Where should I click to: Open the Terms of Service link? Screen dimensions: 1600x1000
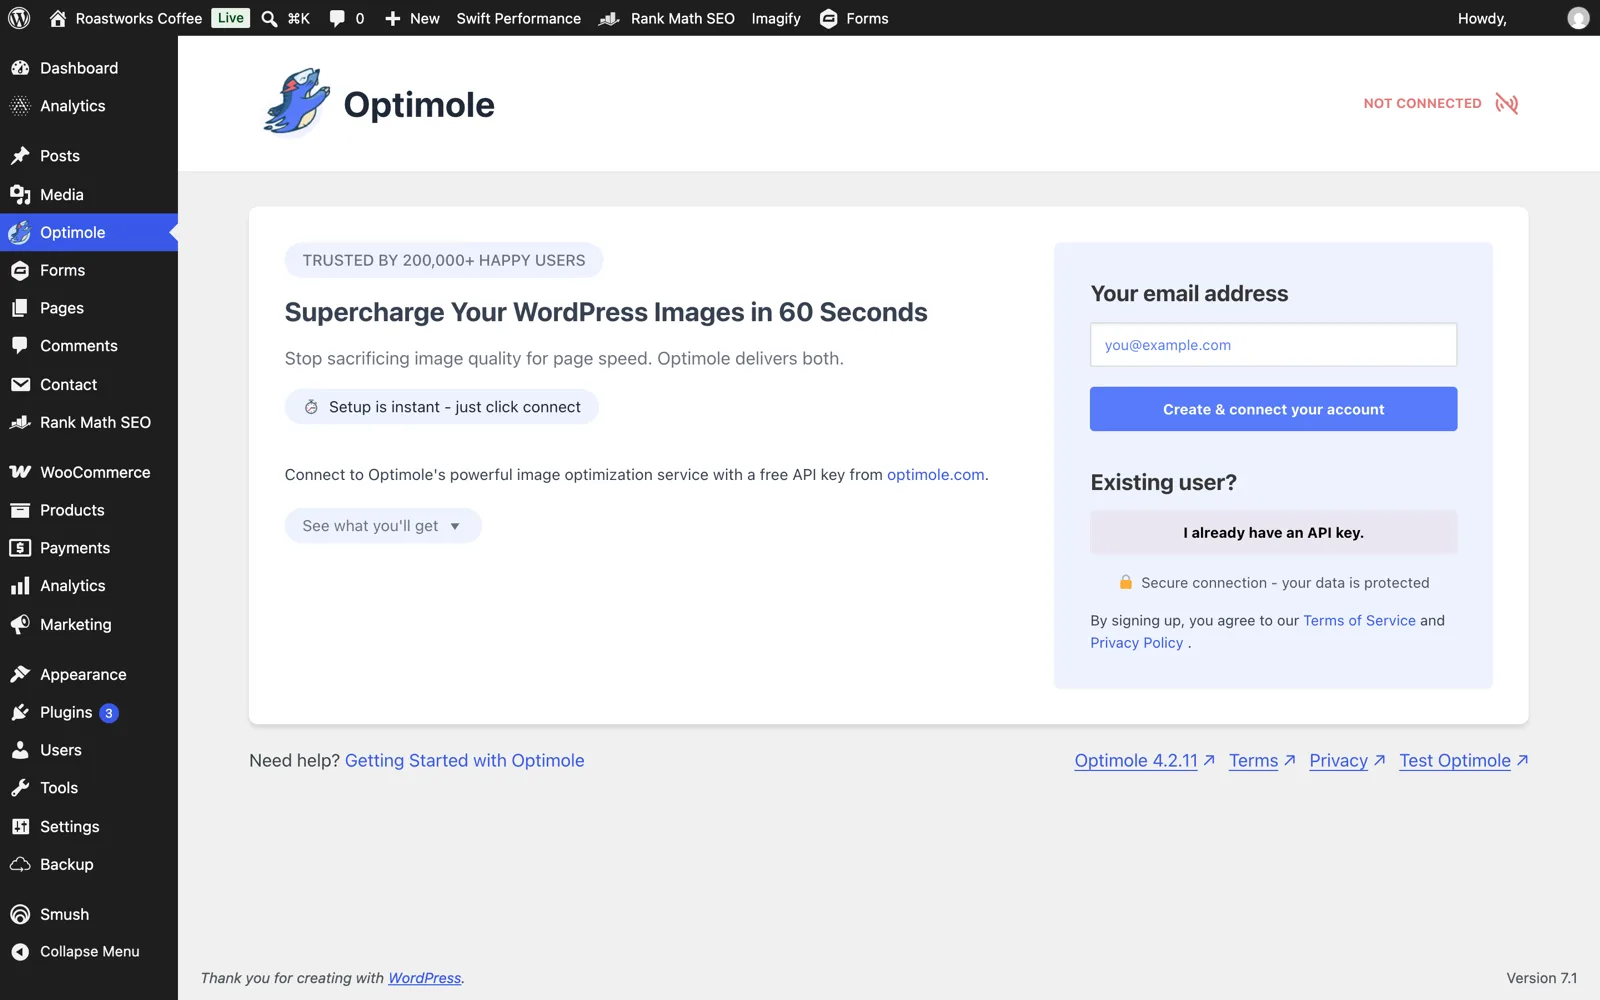coord(1359,621)
